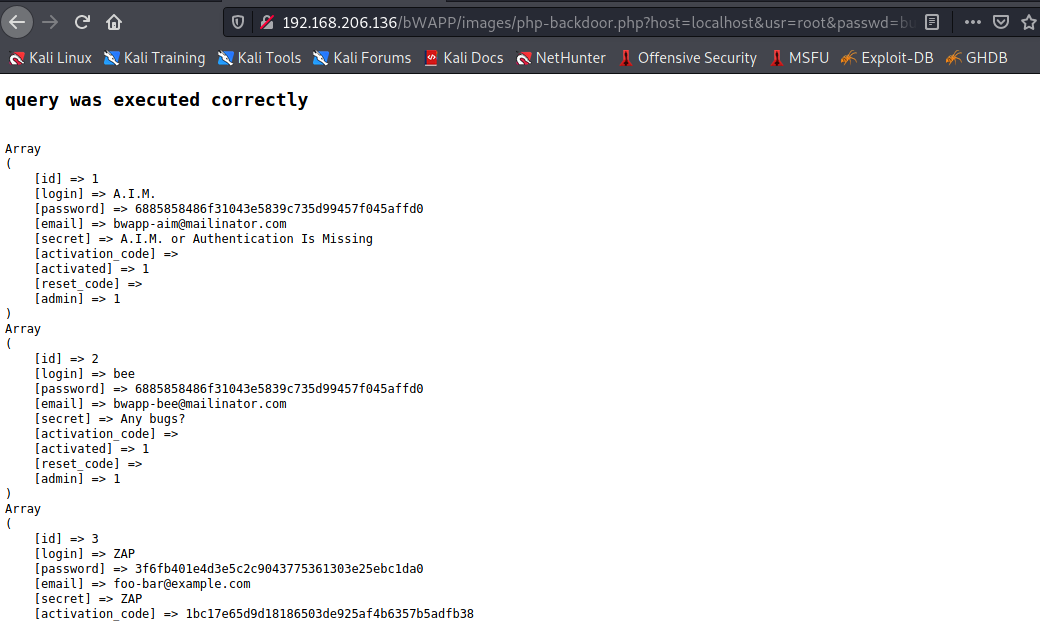Reload the current page
Screen dimensions: 1040x621
(82, 23)
